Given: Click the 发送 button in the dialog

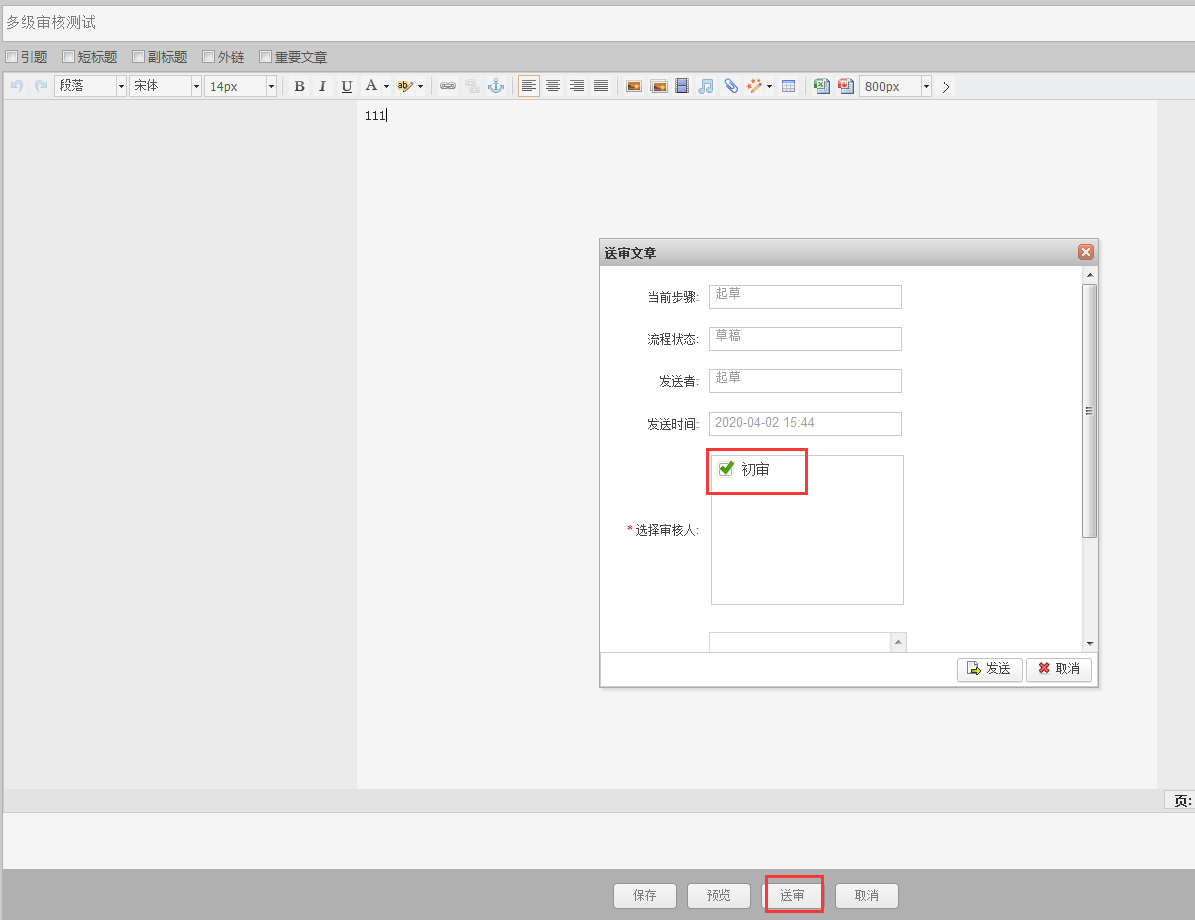Looking at the screenshot, I should [989, 669].
